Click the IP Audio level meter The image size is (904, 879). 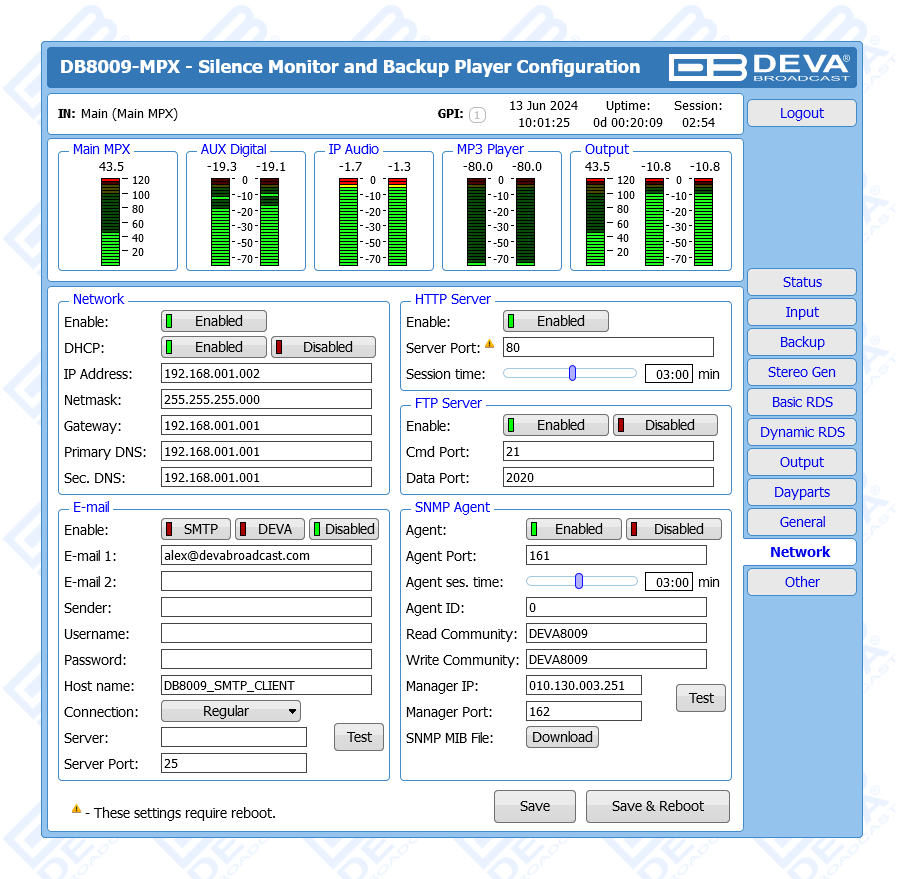(373, 221)
